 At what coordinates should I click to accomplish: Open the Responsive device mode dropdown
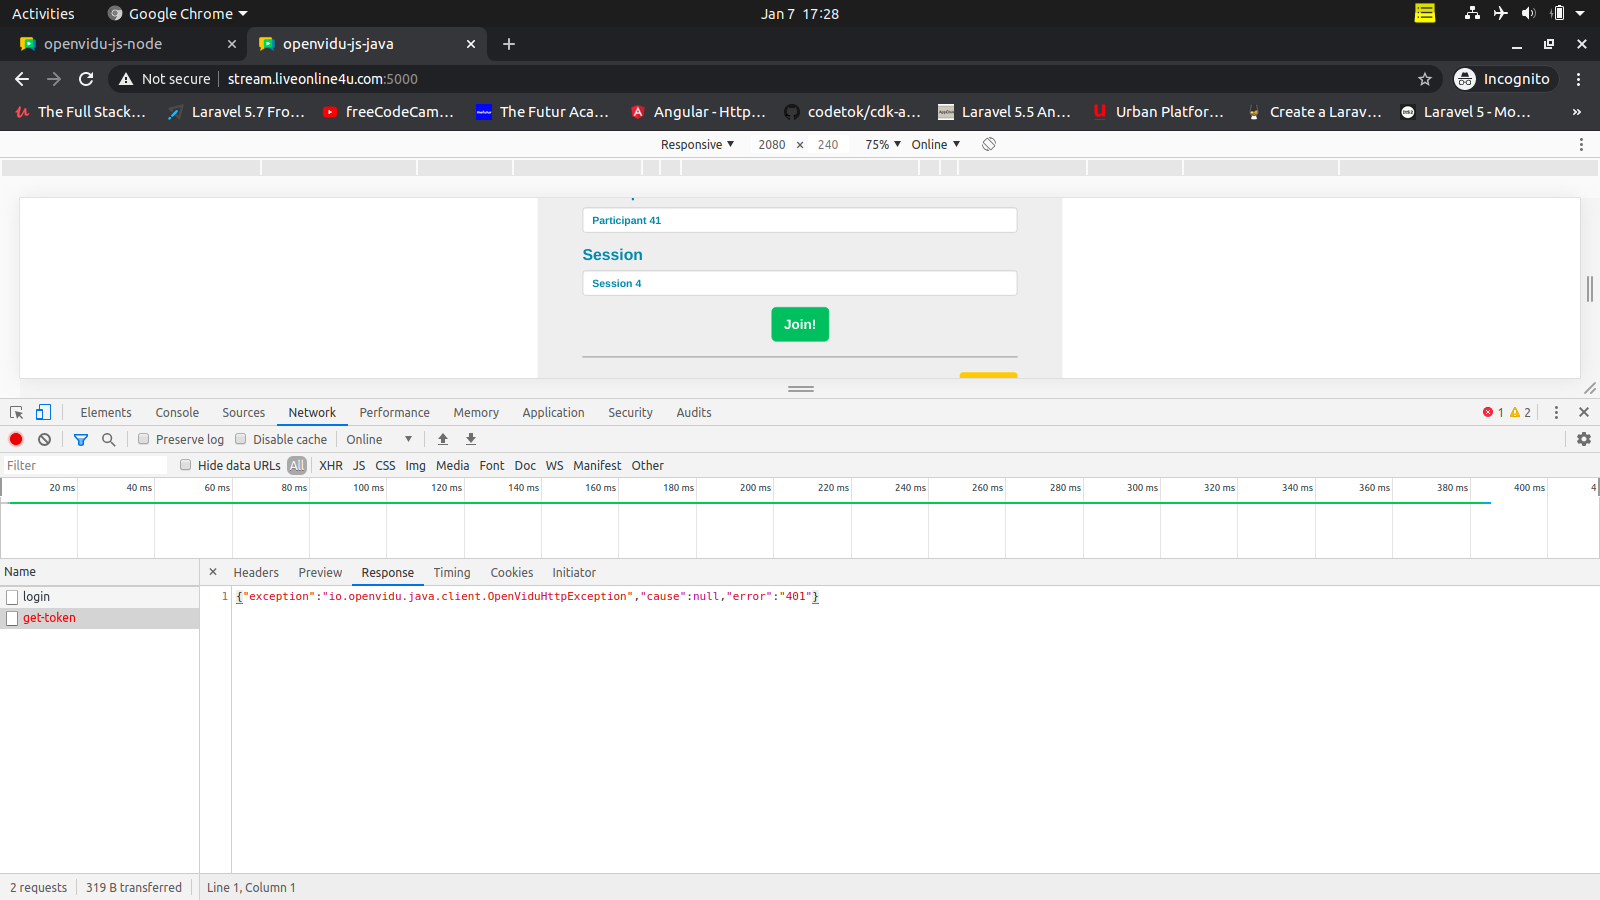coord(697,144)
